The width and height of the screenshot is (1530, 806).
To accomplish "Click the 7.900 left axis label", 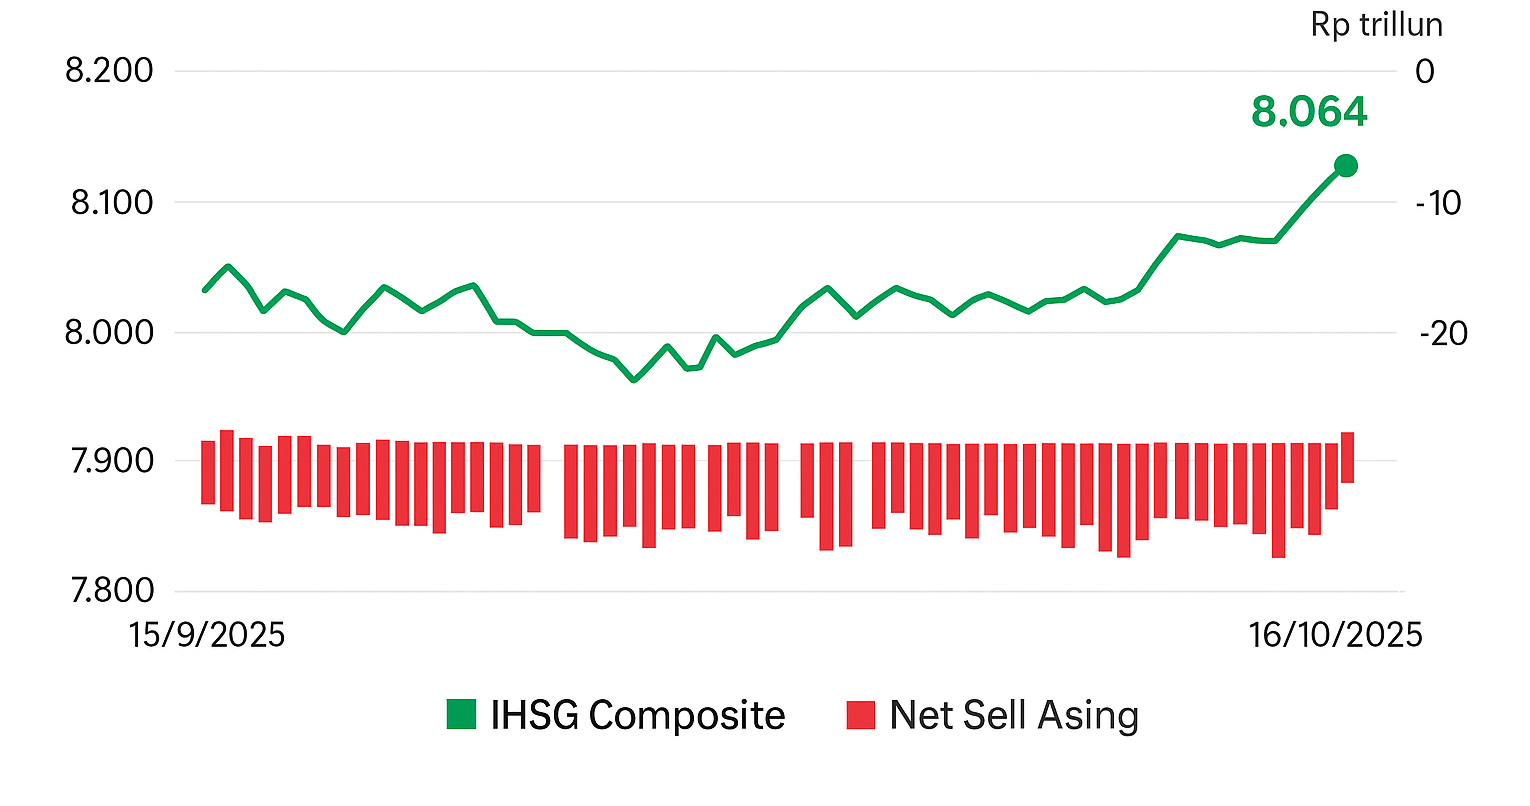I will 110,461.
